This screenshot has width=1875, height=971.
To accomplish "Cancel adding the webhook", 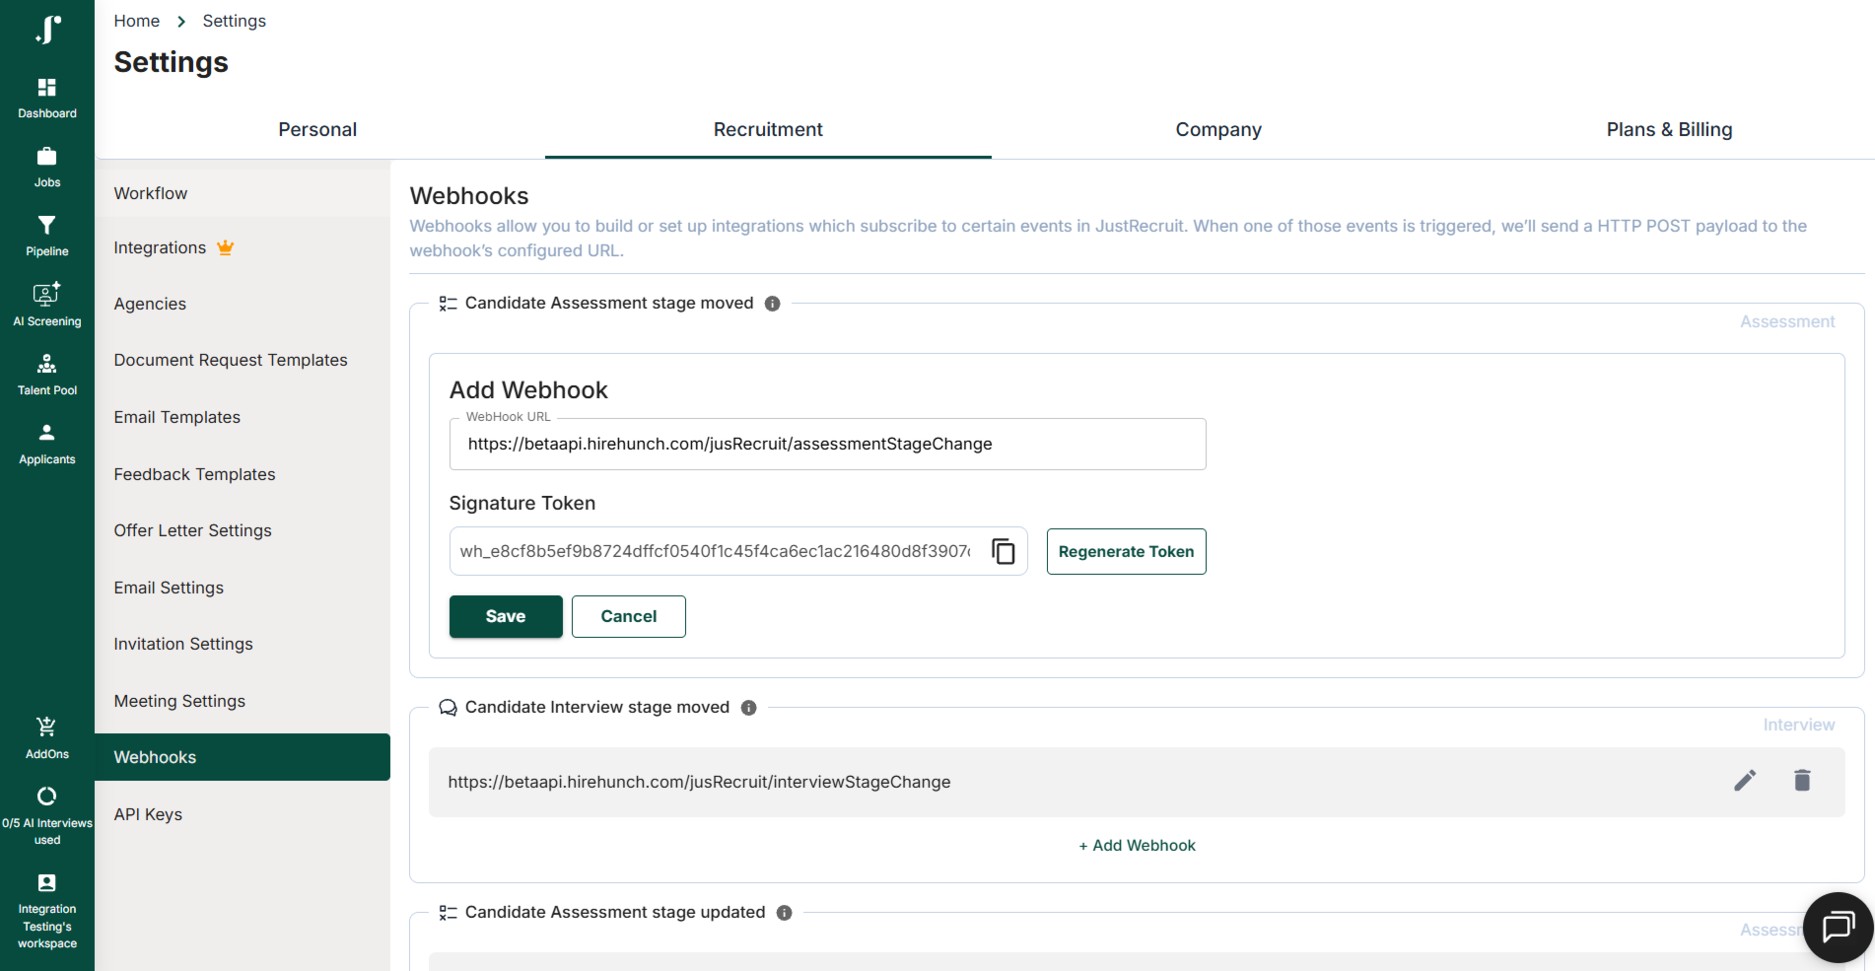I will click(629, 616).
